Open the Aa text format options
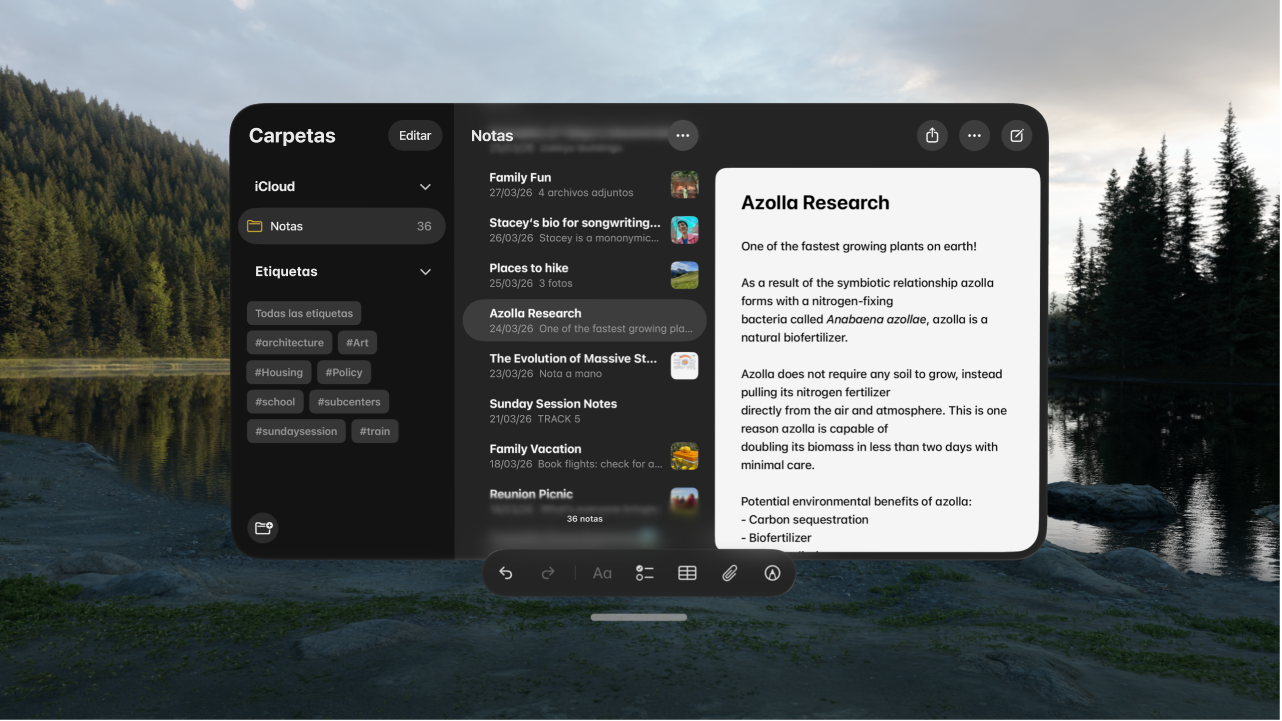The image size is (1282, 721). 602,574
